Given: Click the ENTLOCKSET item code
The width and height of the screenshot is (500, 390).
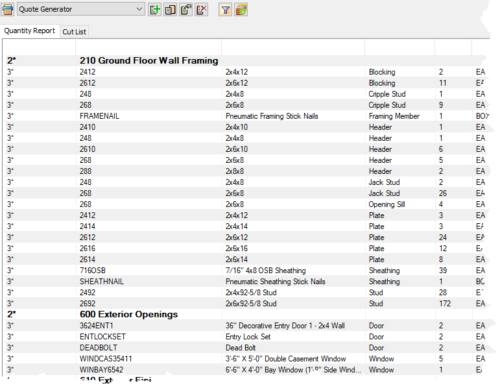Looking at the screenshot, I should pyautogui.click(x=102, y=336).
